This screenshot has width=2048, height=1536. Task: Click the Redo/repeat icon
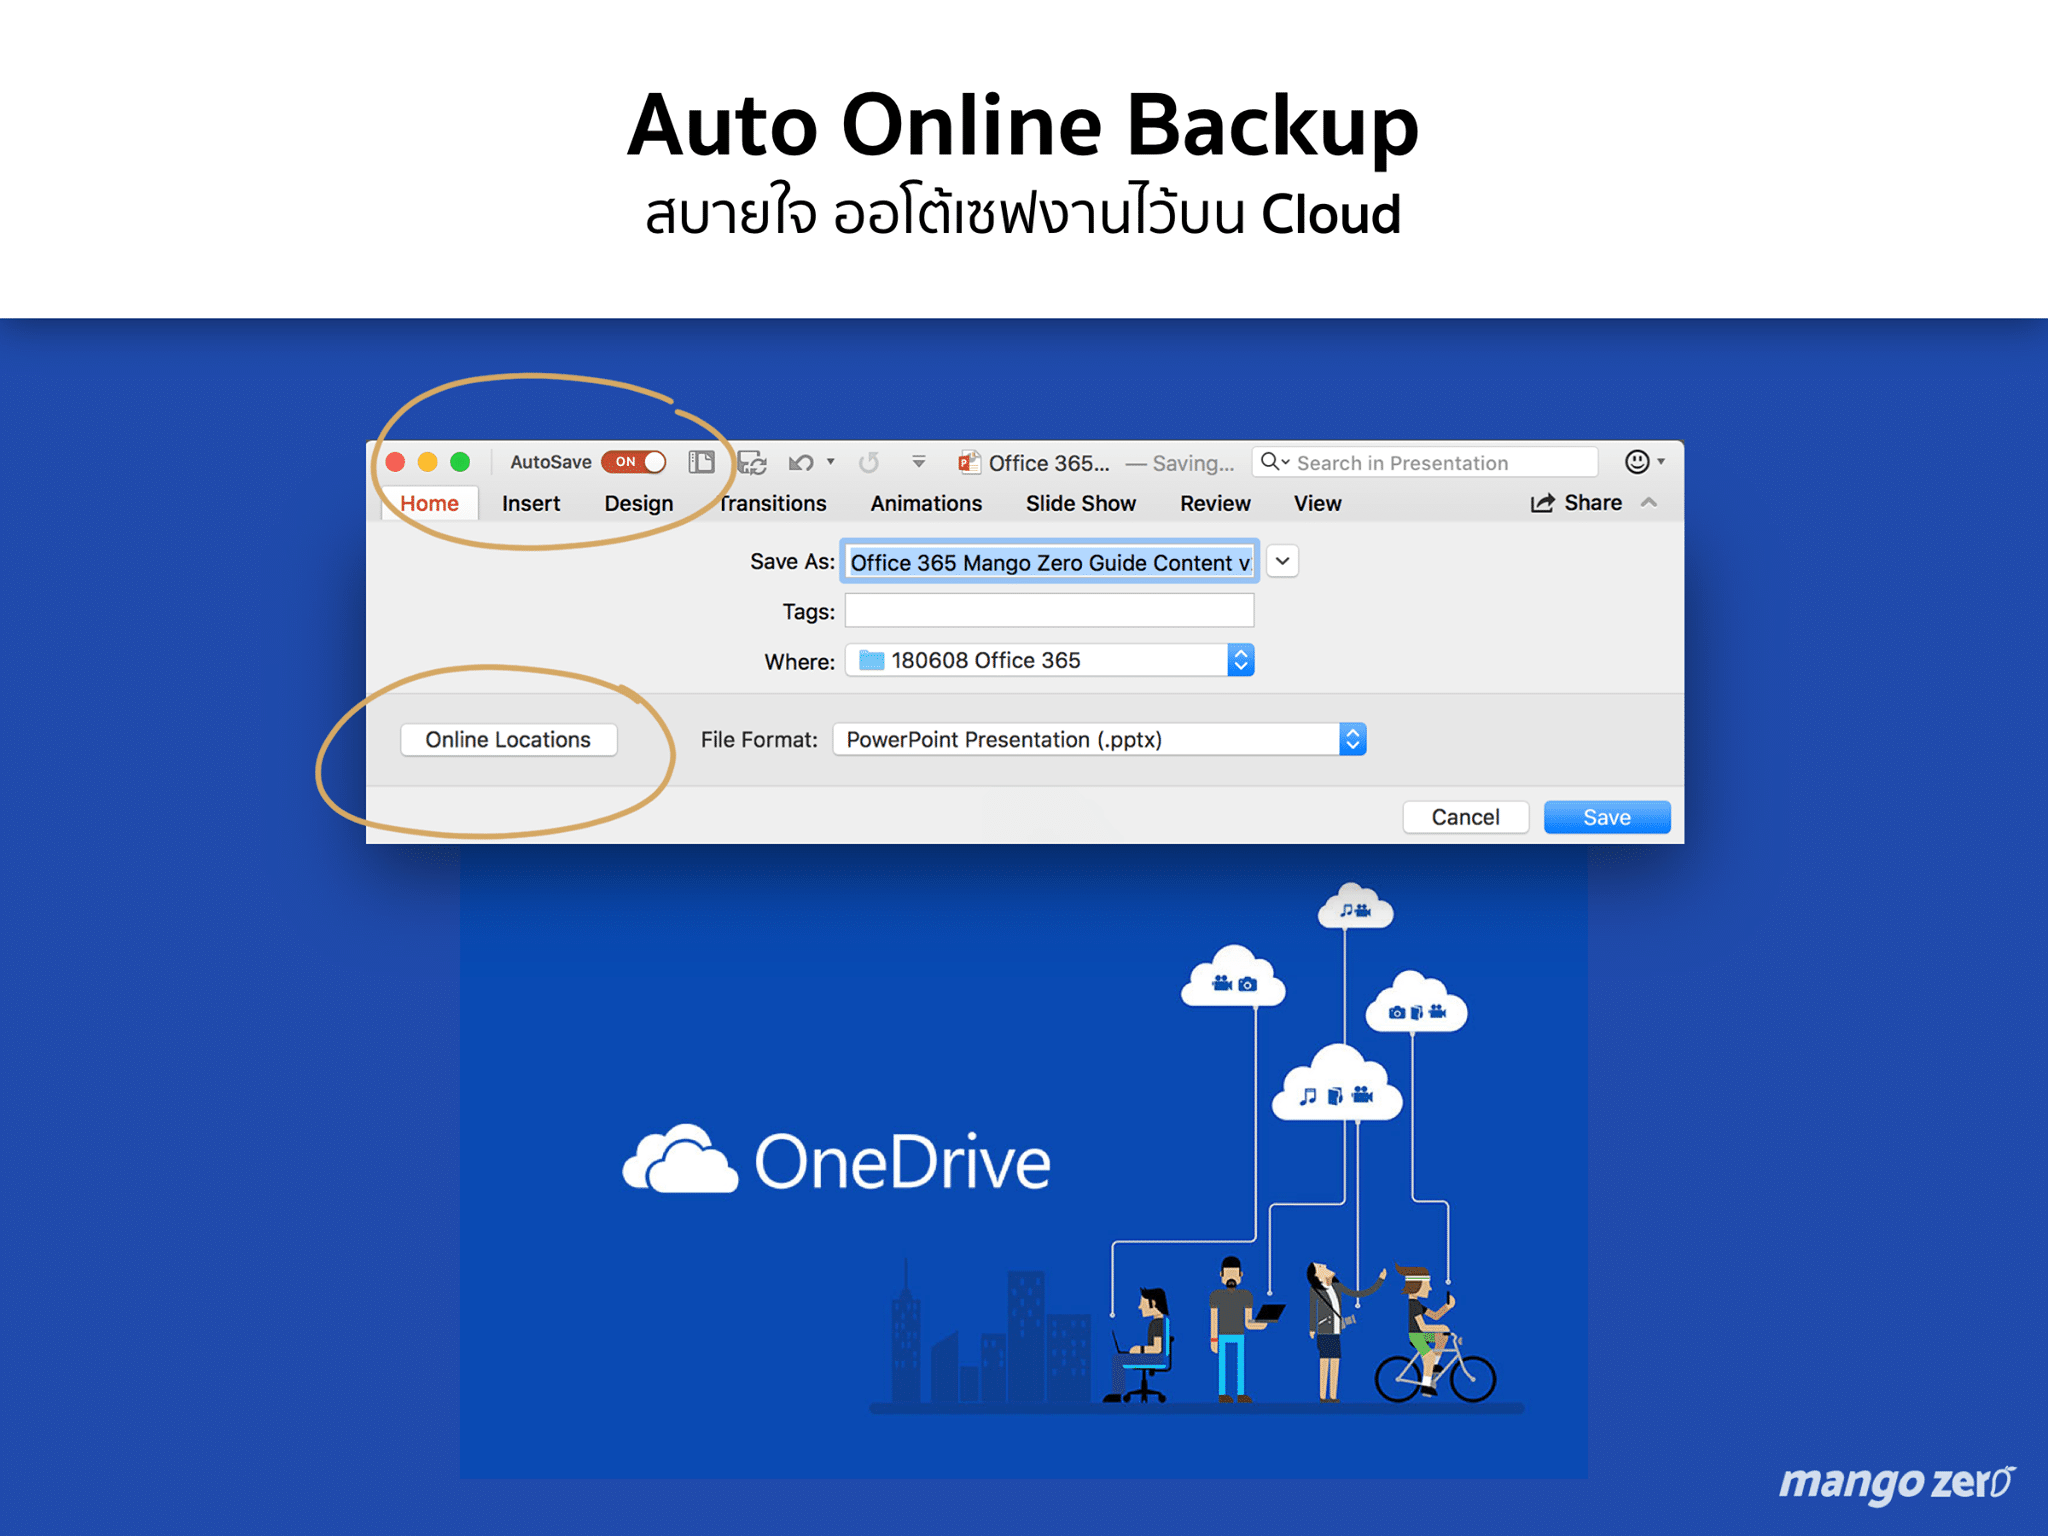pos(869,462)
